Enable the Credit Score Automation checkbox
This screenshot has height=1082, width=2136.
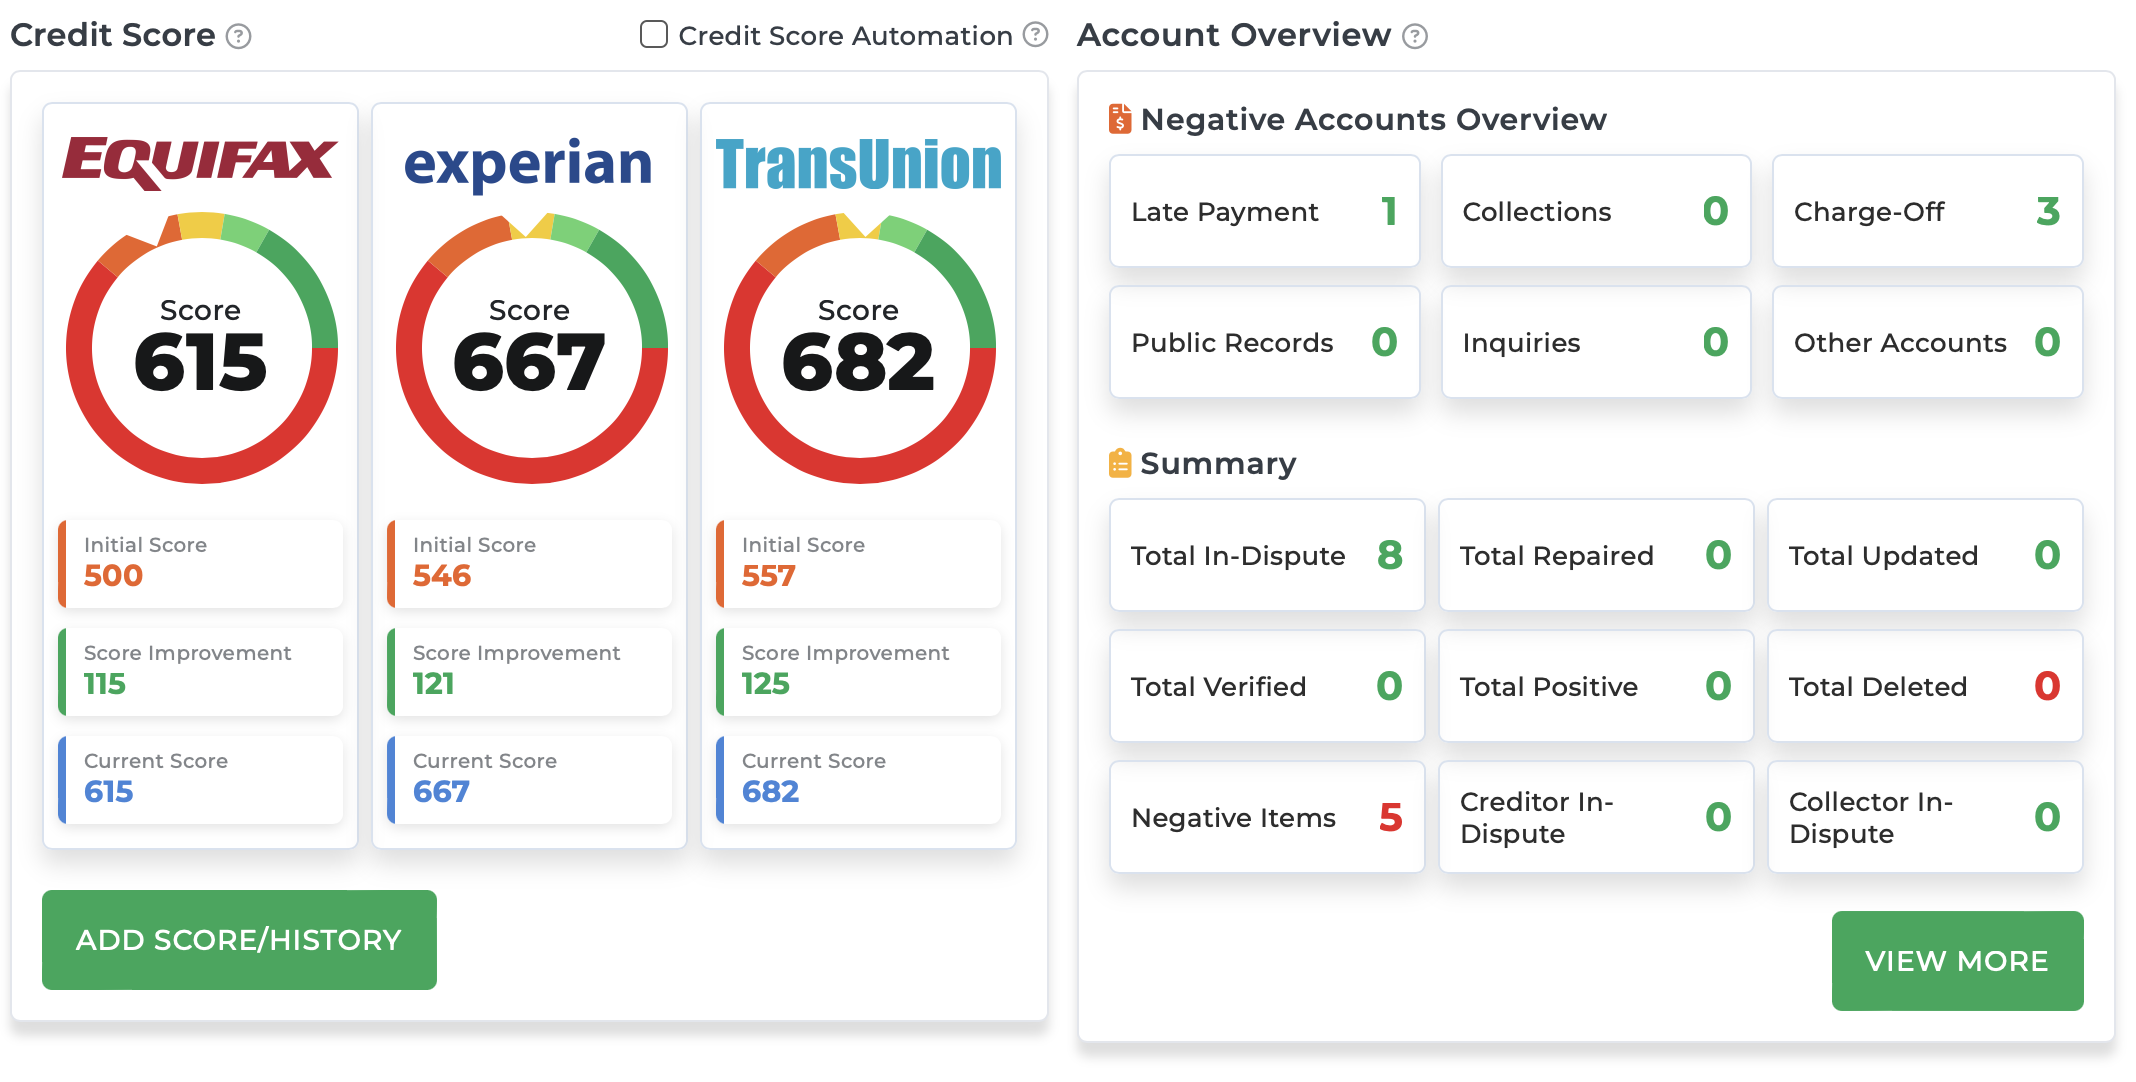(654, 35)
